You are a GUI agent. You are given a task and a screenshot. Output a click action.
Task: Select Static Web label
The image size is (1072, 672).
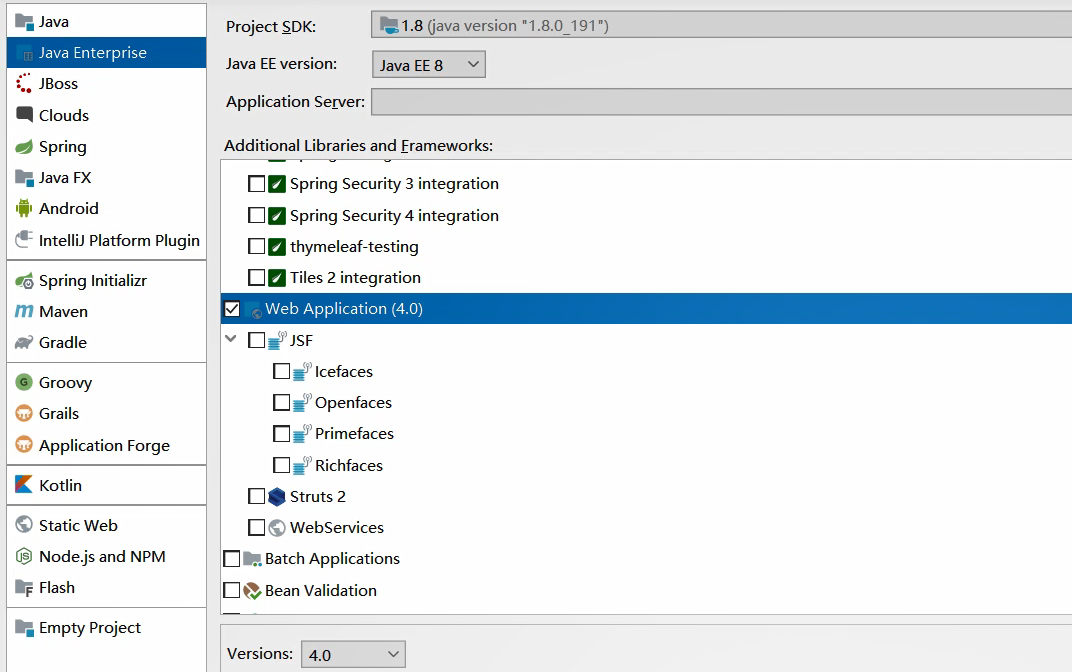[x=78, y=526]
